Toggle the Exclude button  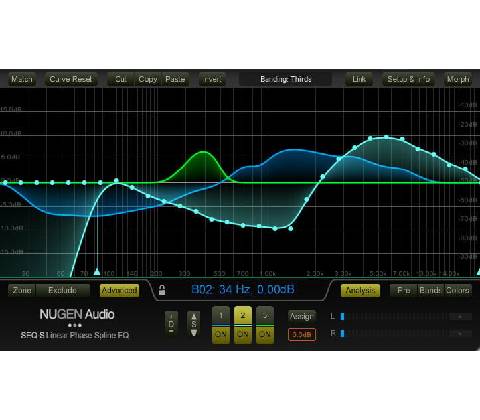[x=62, y=290]
